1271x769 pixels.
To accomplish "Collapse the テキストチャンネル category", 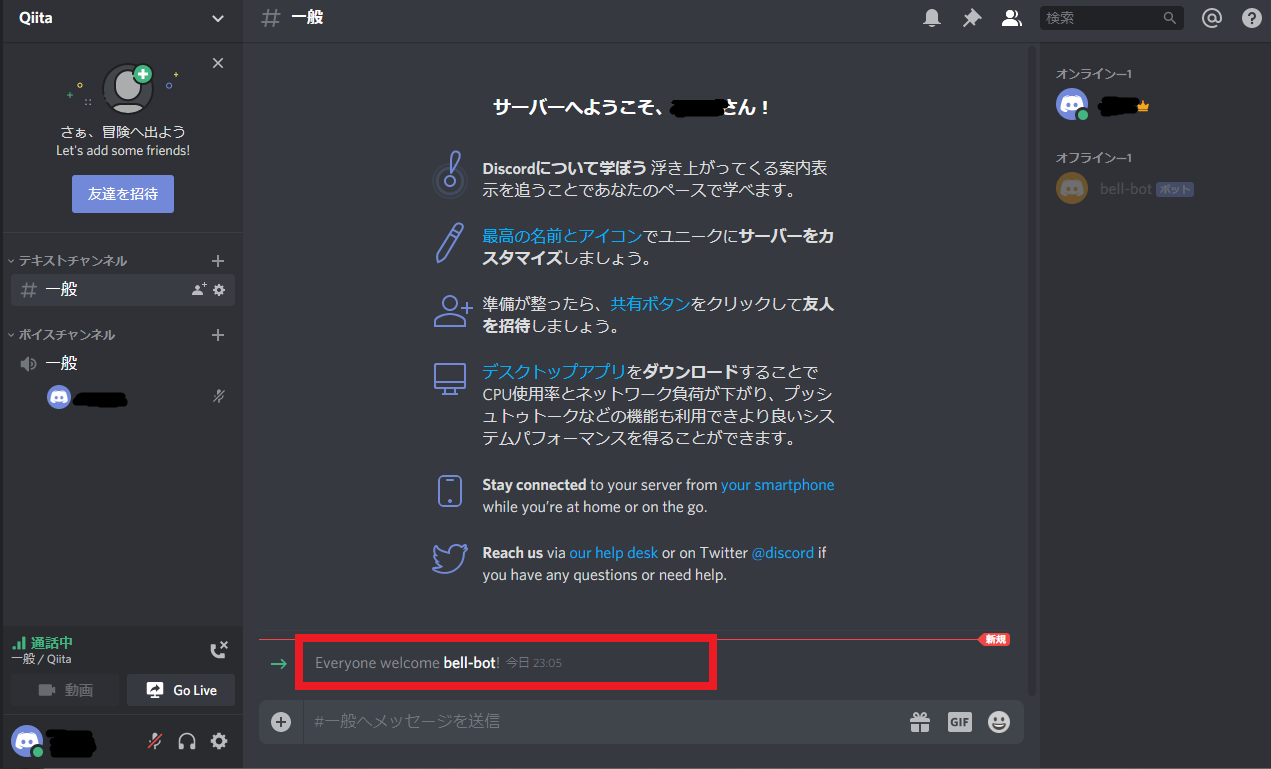I will click(68, 261).
